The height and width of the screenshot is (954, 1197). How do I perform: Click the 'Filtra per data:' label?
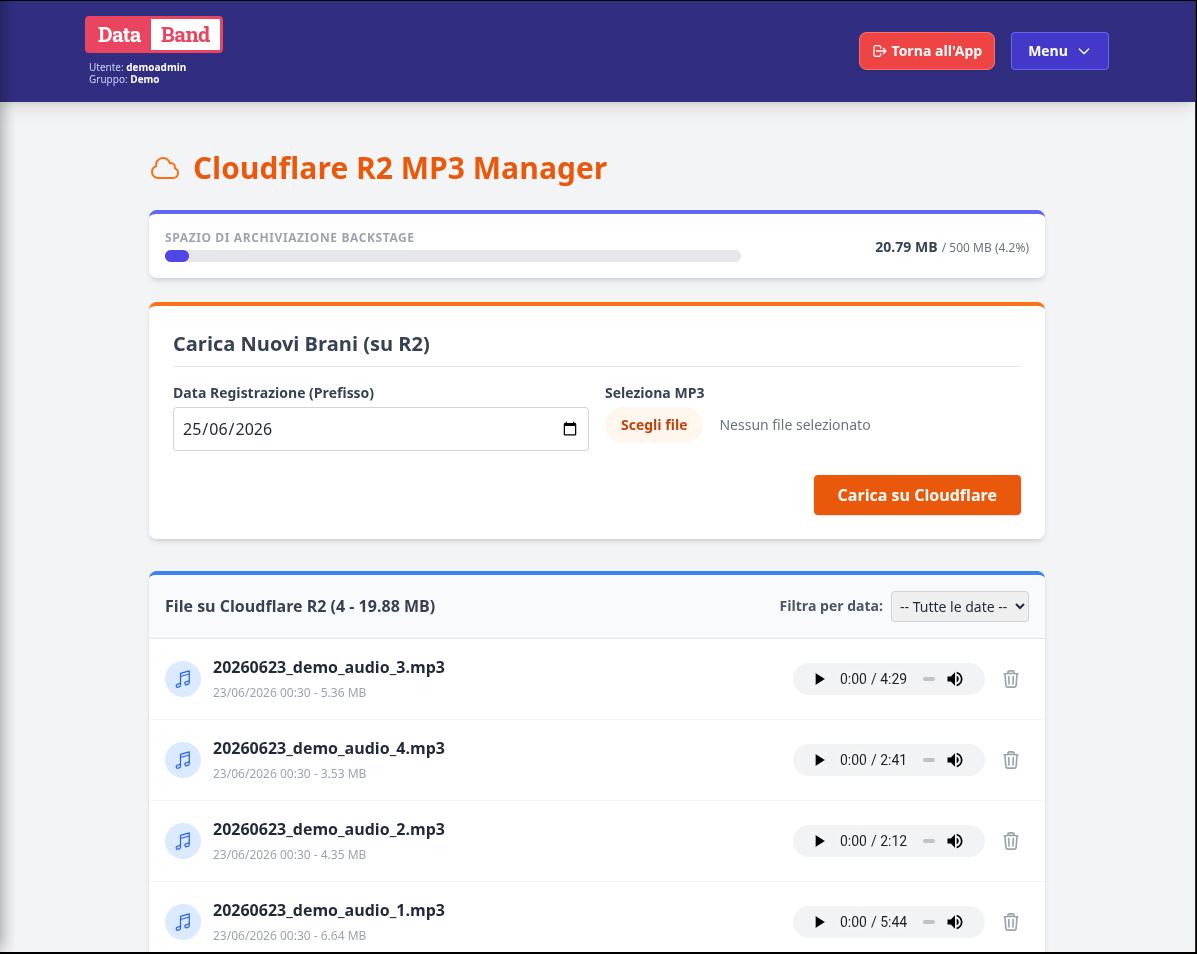coord(831,606)
